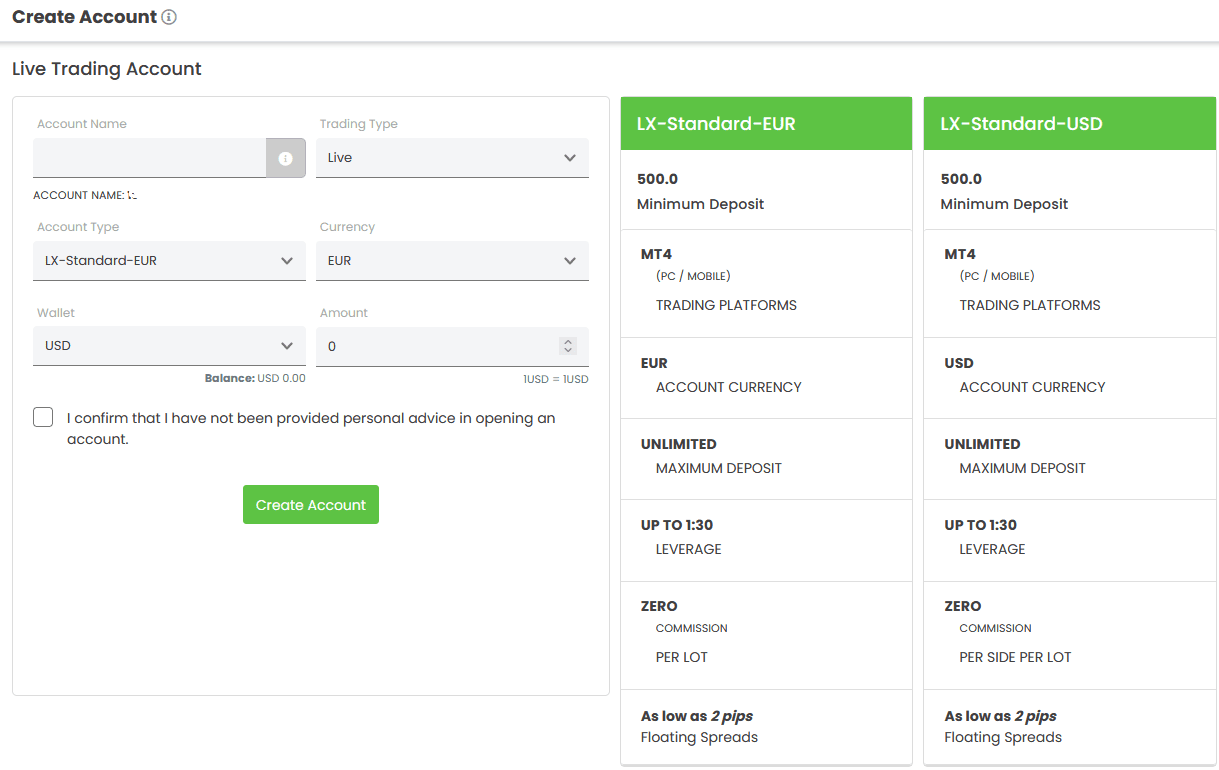
Task: Click the 1USD = 1USD rate text
Action: click(x=556, y=380)
